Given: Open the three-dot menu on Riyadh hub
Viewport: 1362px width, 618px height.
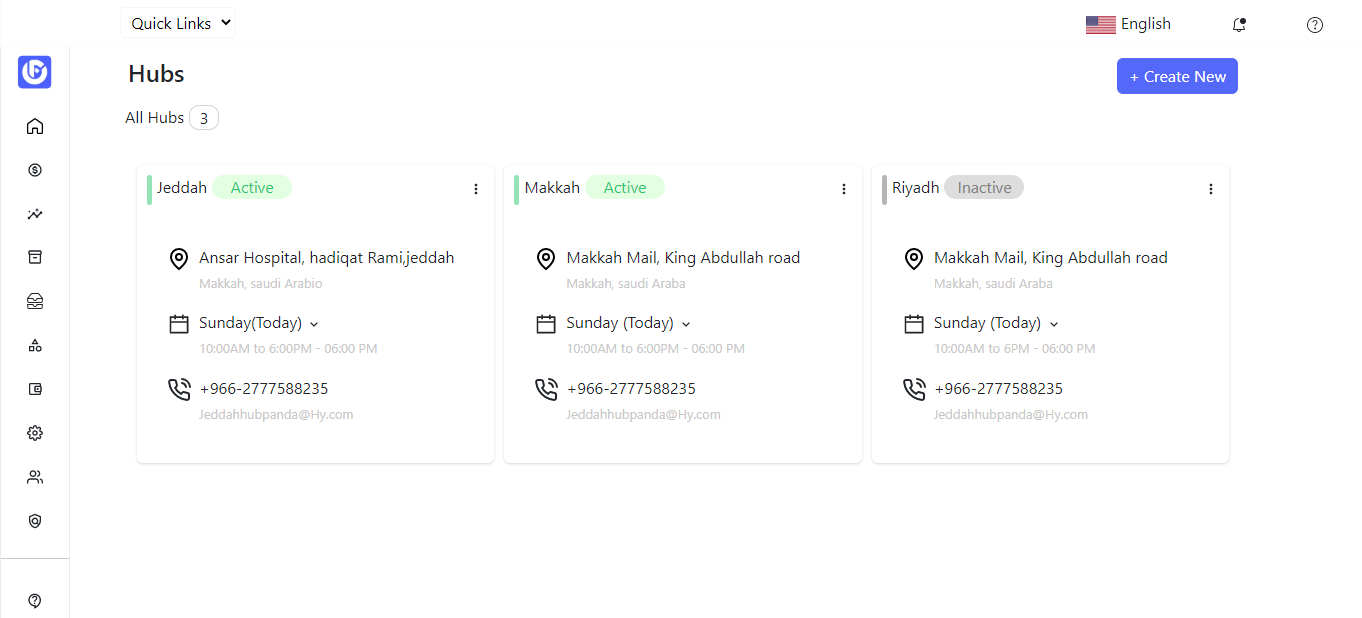Looking at the screenshot, I should click(x=1211, y=188).
